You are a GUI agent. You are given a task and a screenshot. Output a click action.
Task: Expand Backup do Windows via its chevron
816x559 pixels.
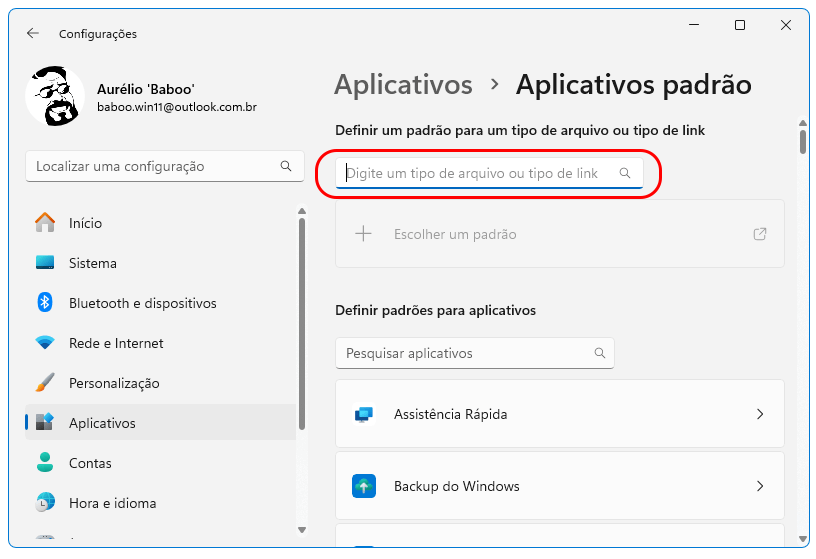point(760,486)
